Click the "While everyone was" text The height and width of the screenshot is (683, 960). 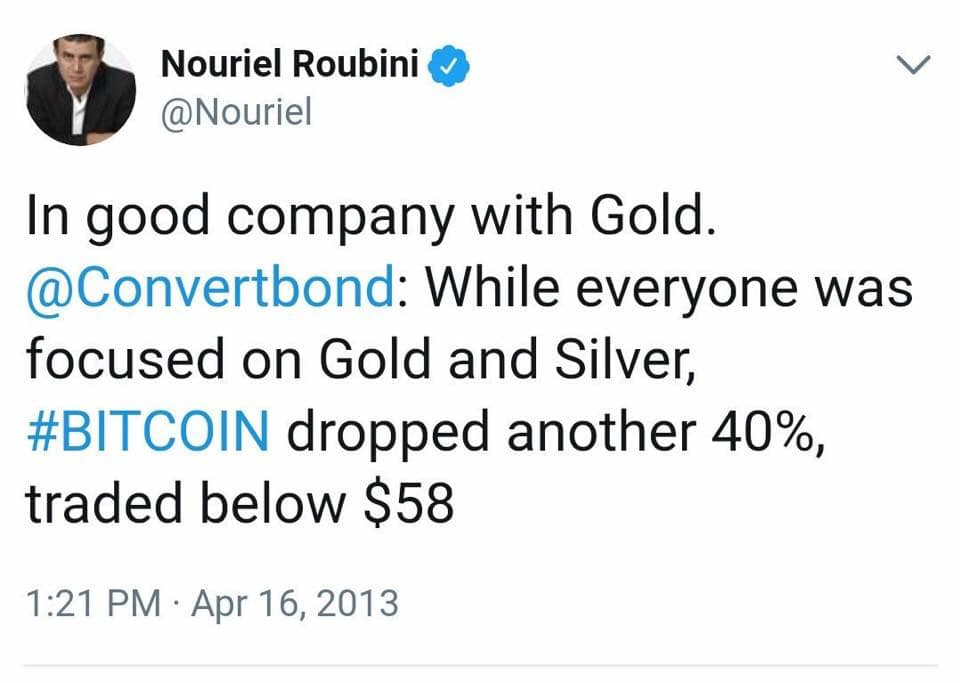(669, 288)
